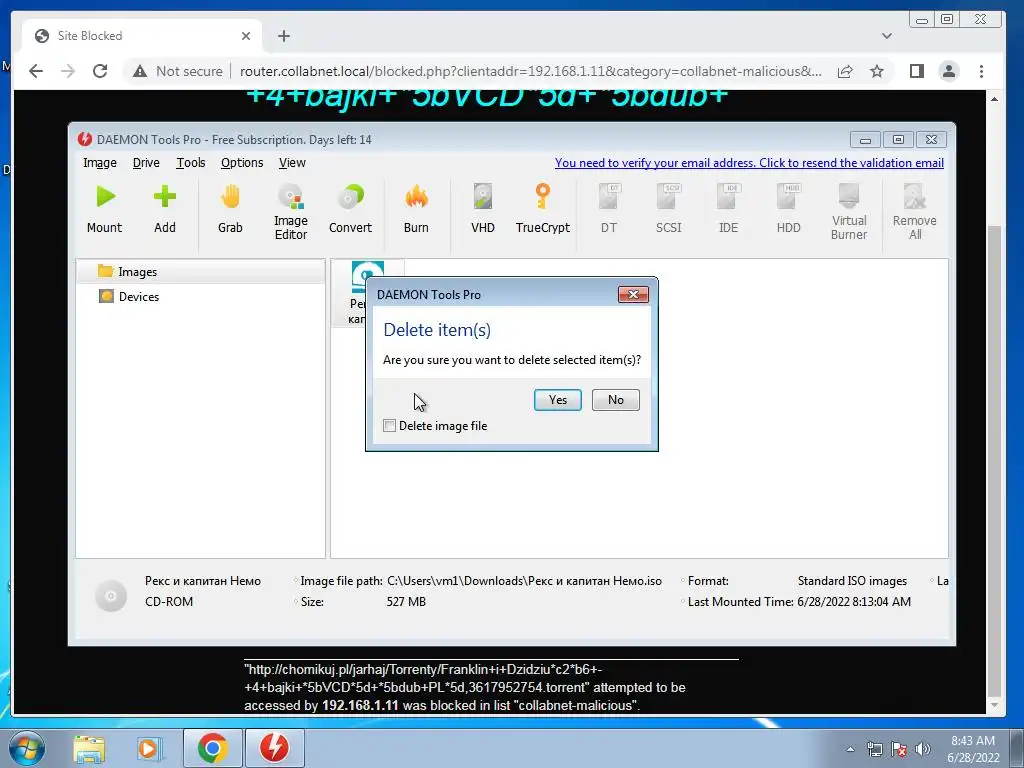Image resolution: width=1024 pixels, height=768 pixels.
Task: Cancel deletion with No button
Action: pos(615,400)
